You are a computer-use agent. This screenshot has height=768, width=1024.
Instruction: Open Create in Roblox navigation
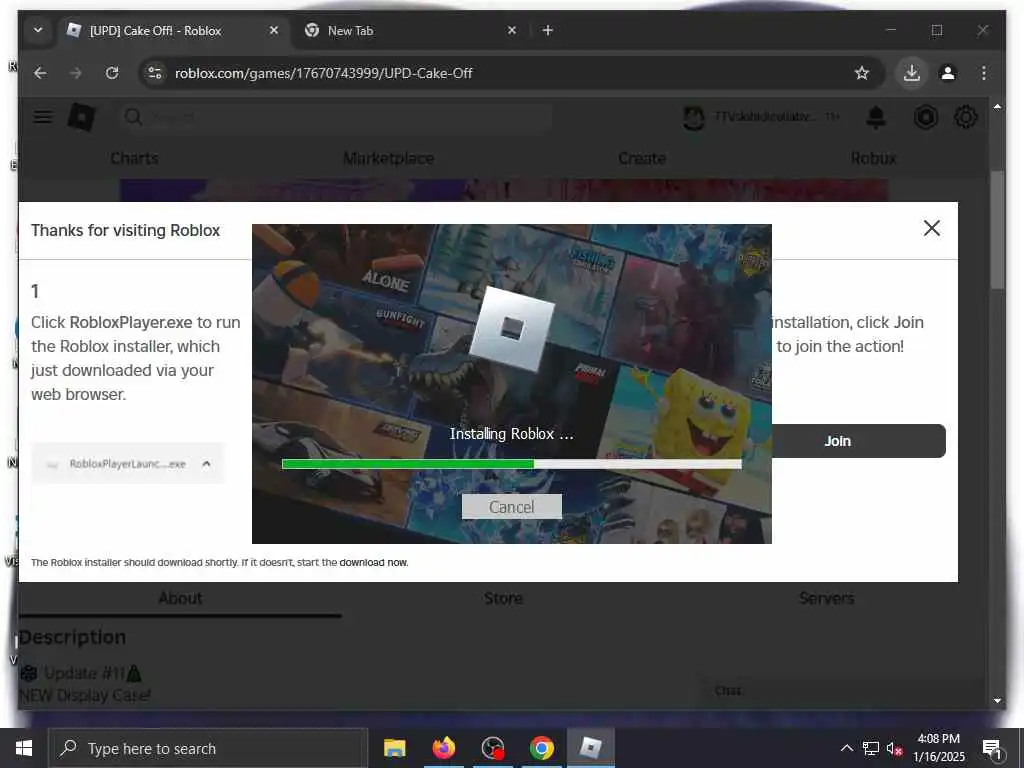click(x=642, y=159)
